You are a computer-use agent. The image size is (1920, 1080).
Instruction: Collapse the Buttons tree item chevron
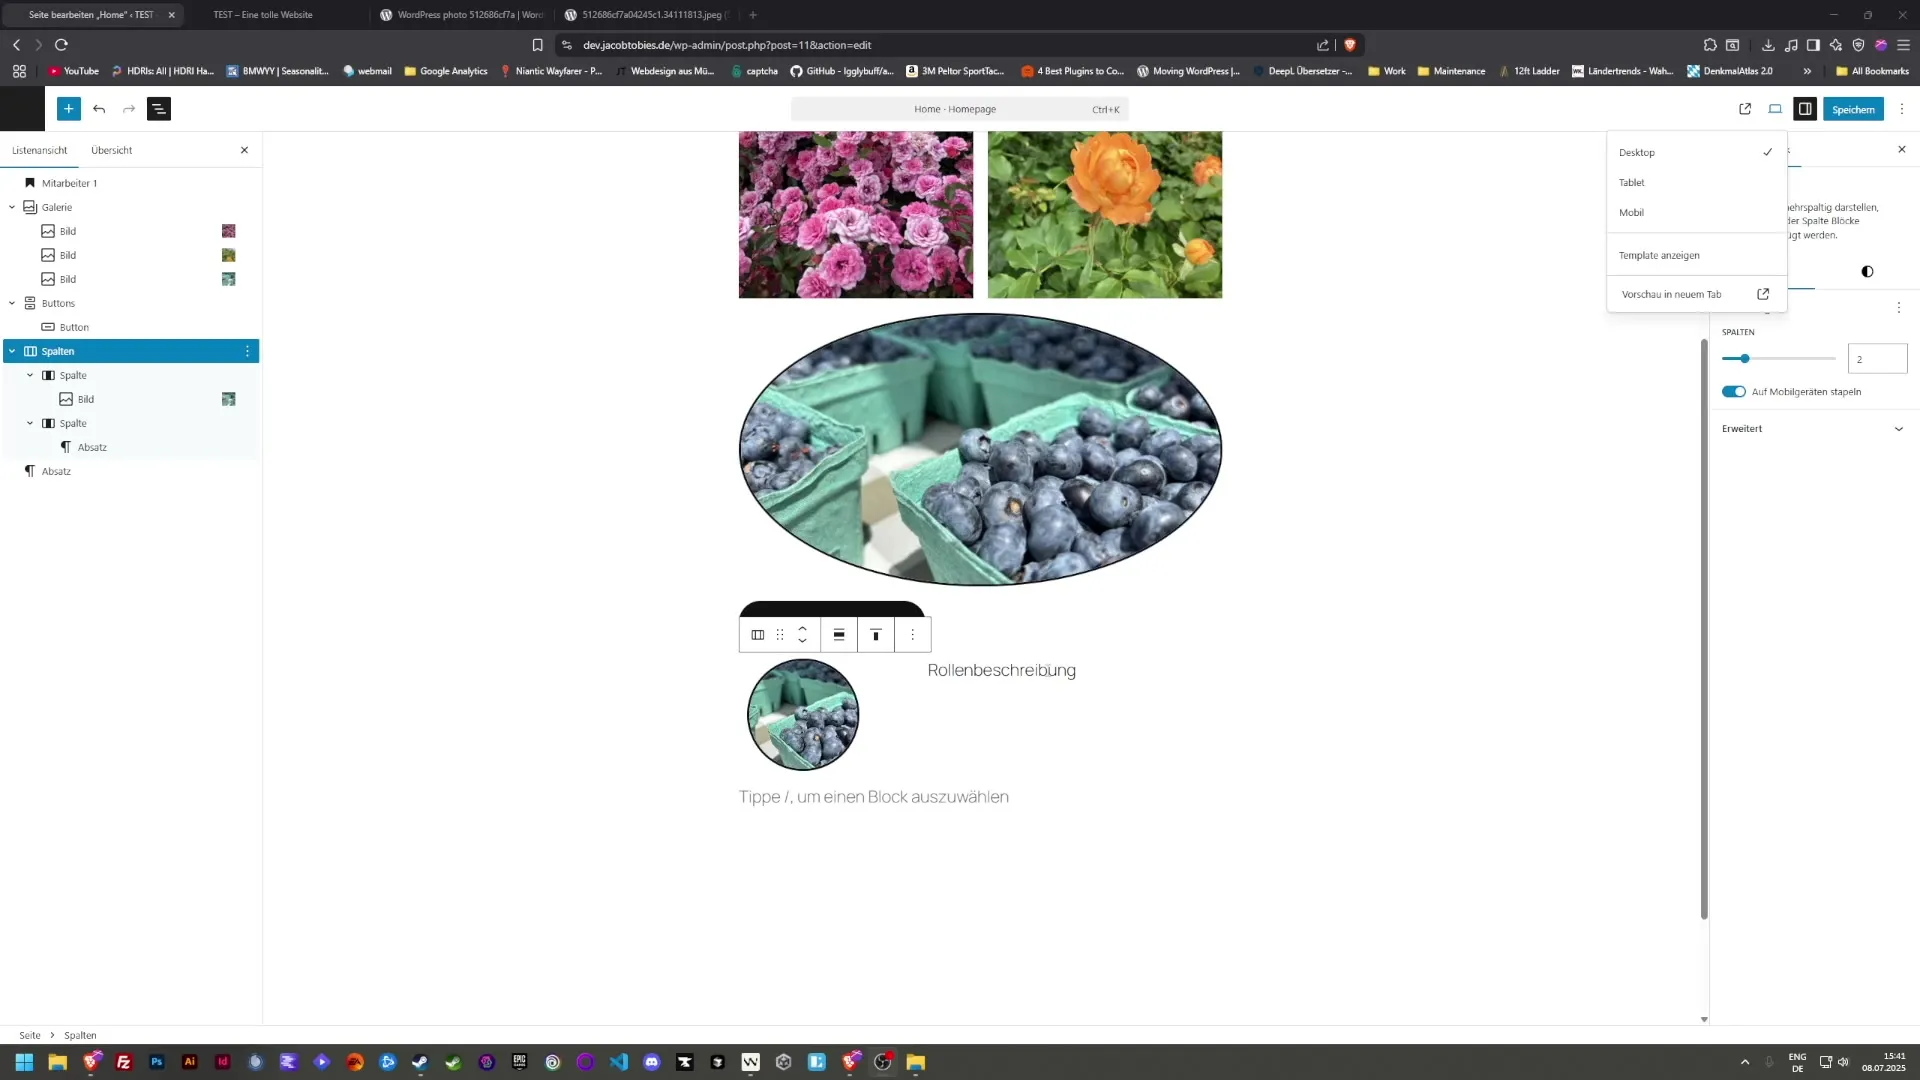(12, 303)
